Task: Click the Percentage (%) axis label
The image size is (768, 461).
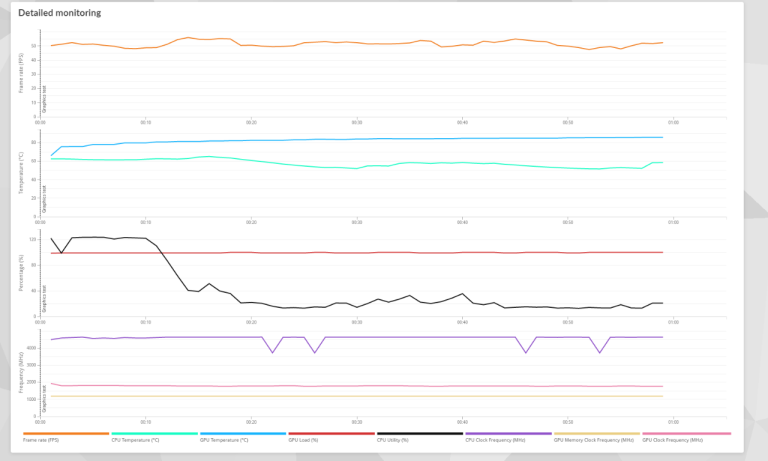Action: (x=20, y=273)
